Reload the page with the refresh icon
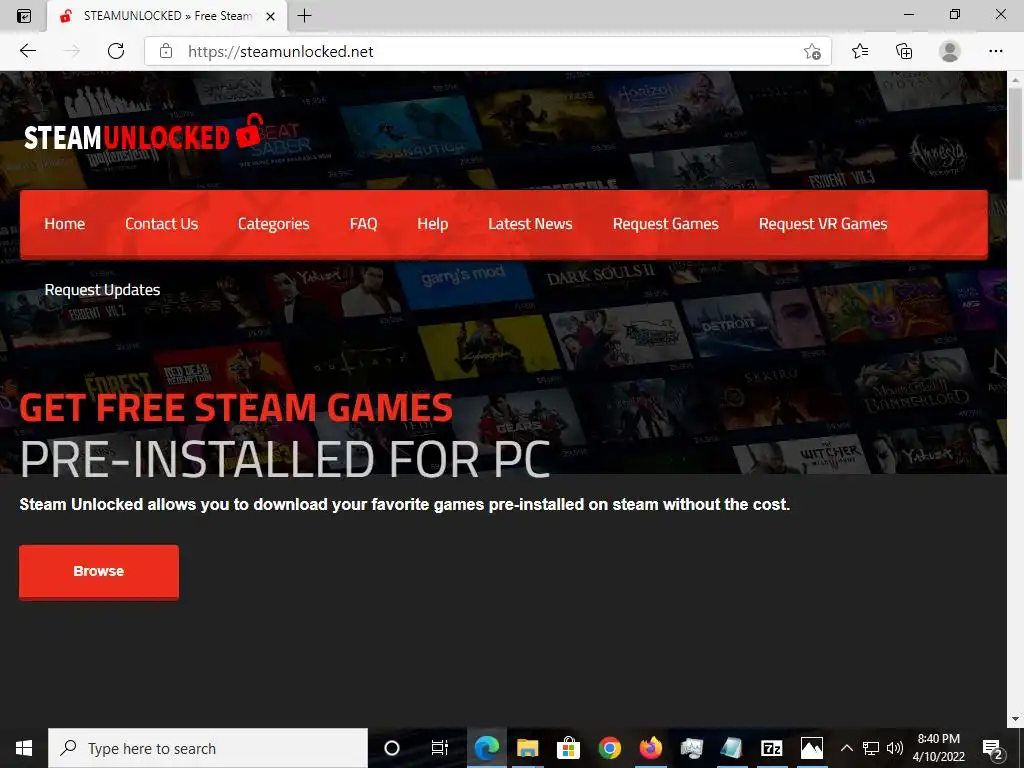Screen dimensions: 1024x768 click(116, 51)
